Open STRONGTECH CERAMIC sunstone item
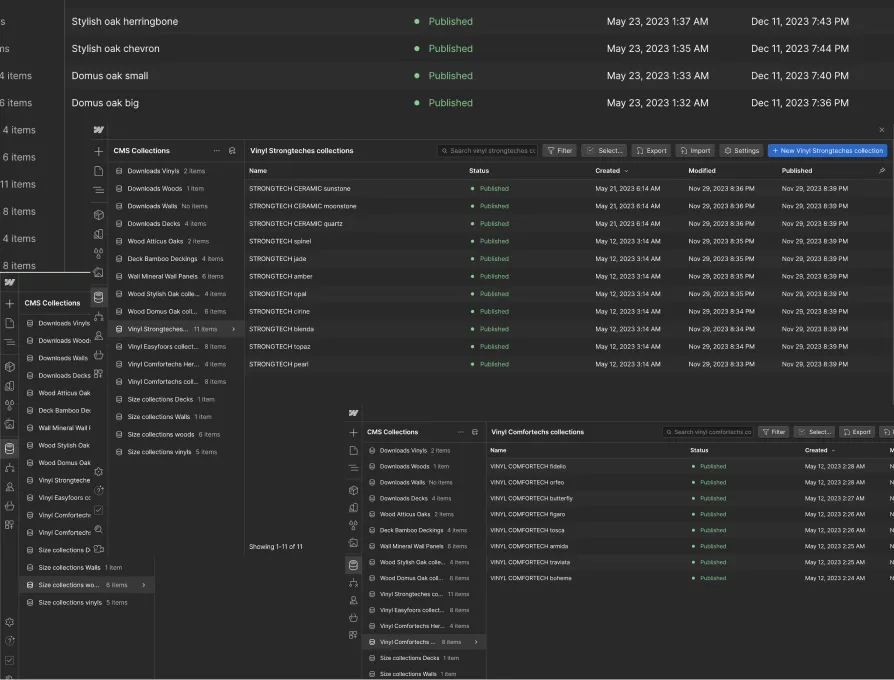The image size is (894, 680). (x=568, y=189)
